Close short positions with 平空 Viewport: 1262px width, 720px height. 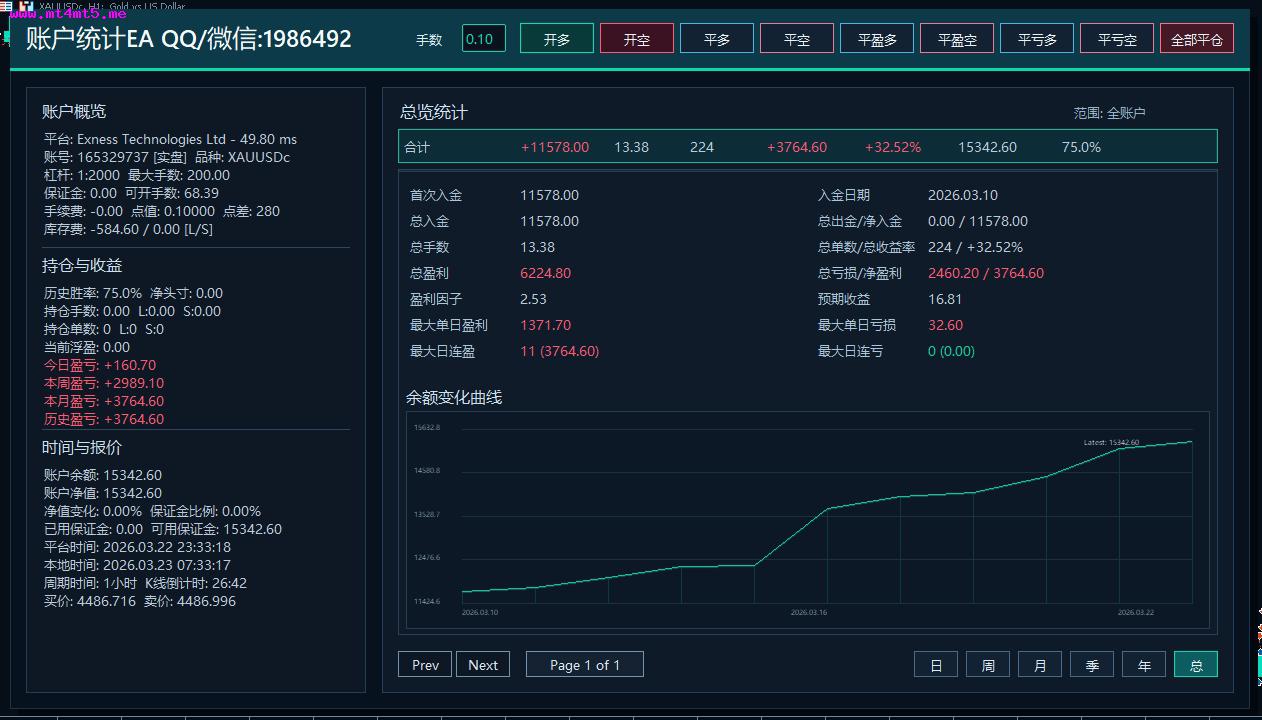click(796, 39)
